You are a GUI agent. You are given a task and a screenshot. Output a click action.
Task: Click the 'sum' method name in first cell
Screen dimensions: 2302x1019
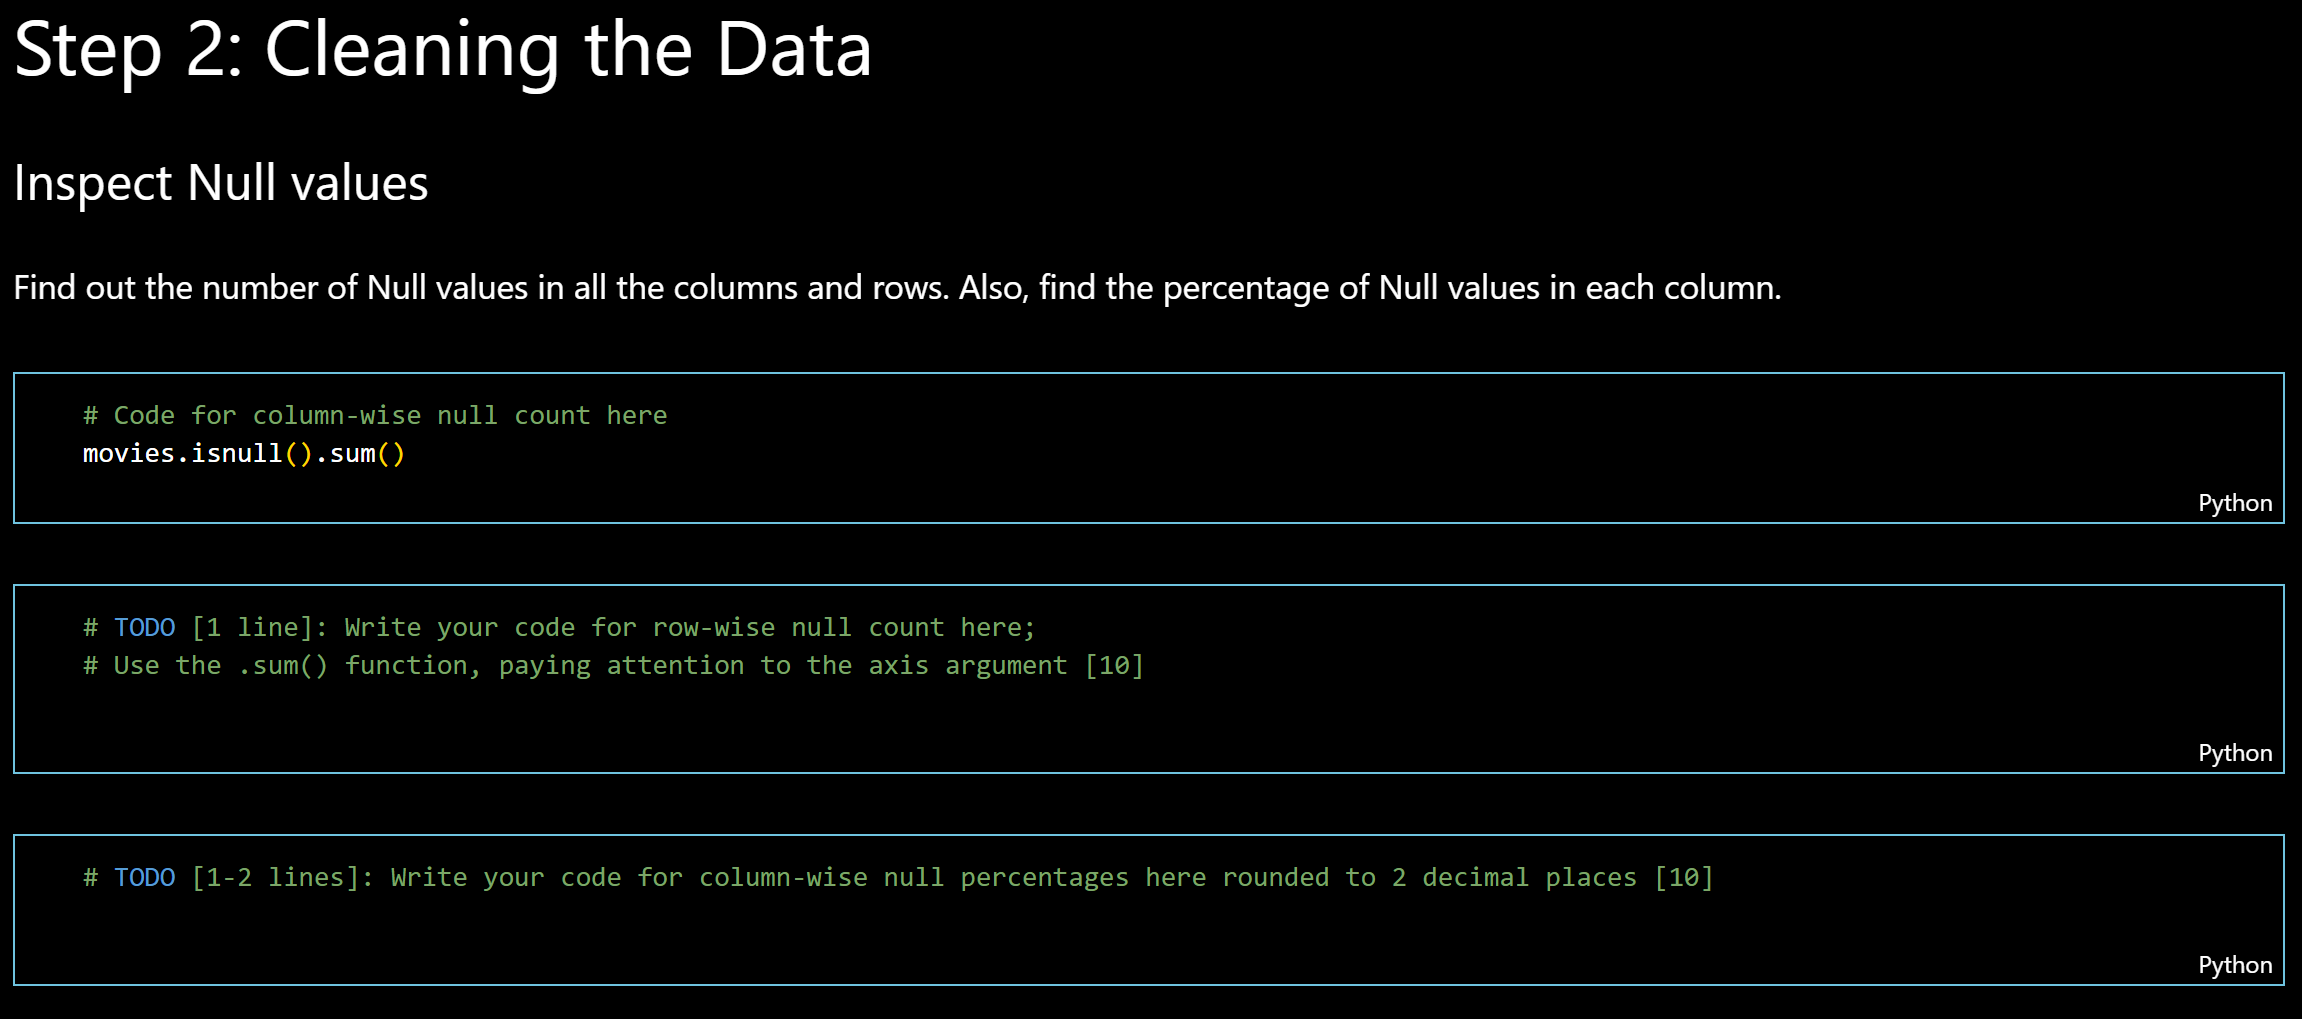[x=353, y=454]
